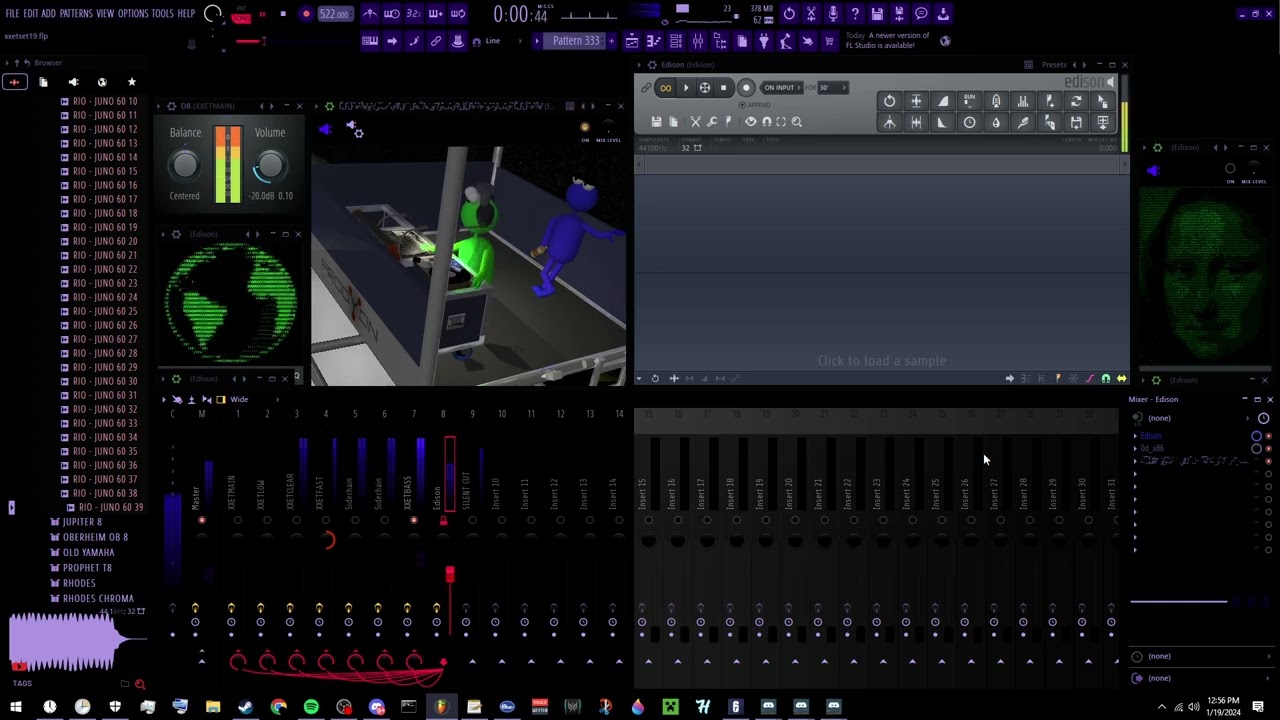
Task: Open the Edison time stretch clock tool
Action: (969, 122)
